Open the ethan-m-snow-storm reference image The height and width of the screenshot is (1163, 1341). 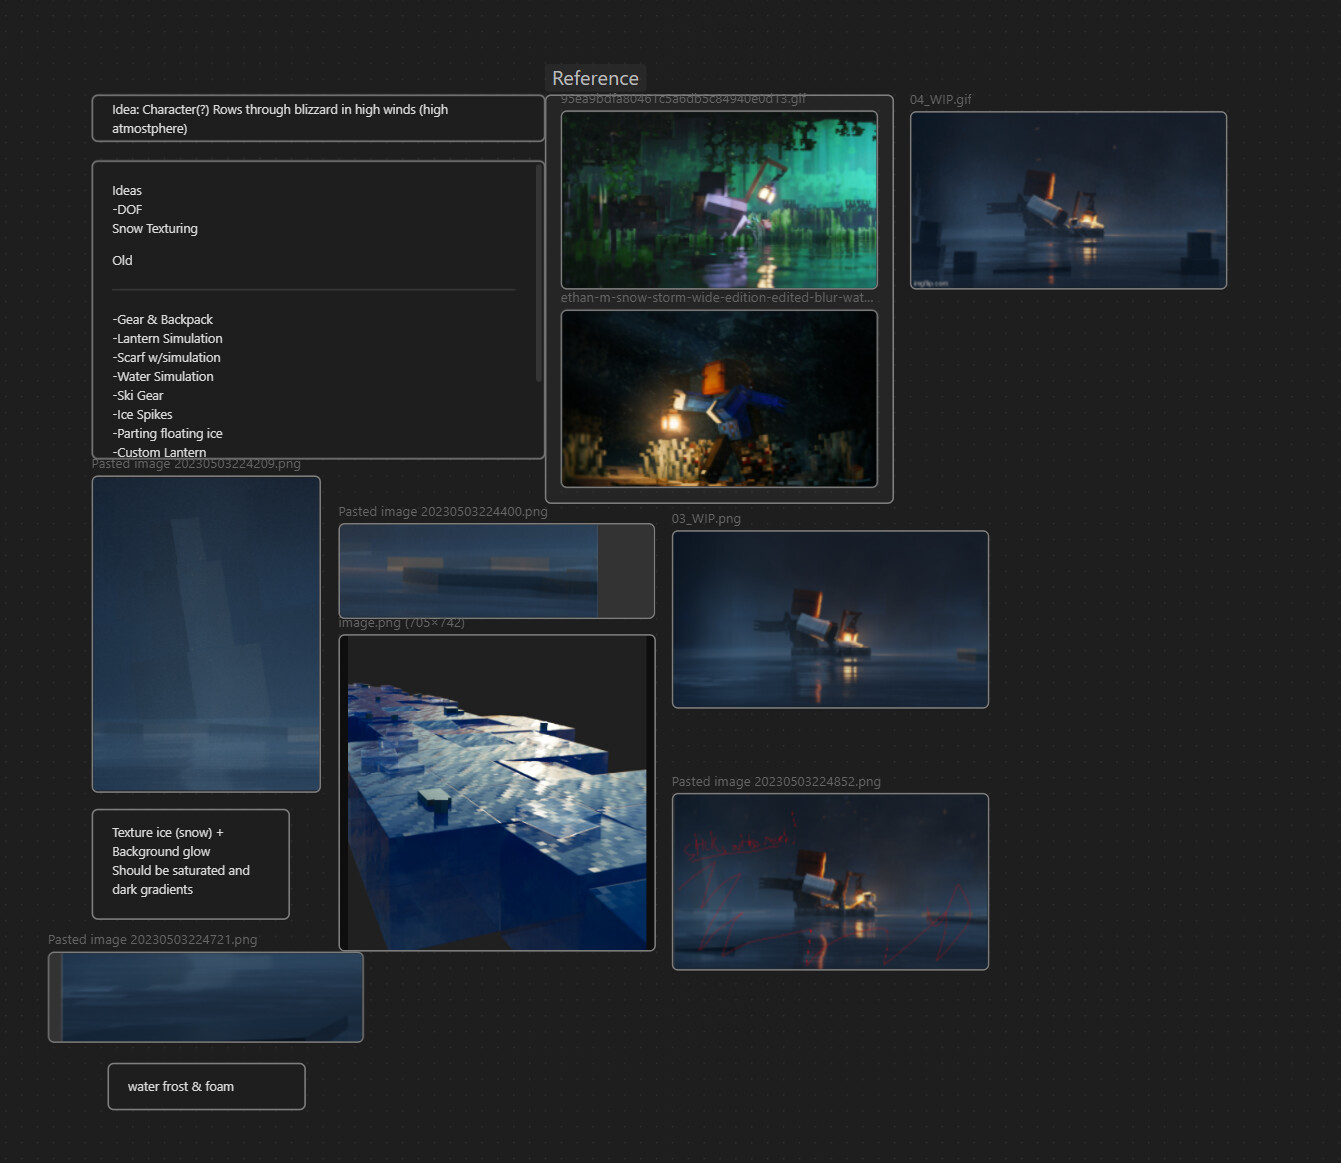coord(718,399)
